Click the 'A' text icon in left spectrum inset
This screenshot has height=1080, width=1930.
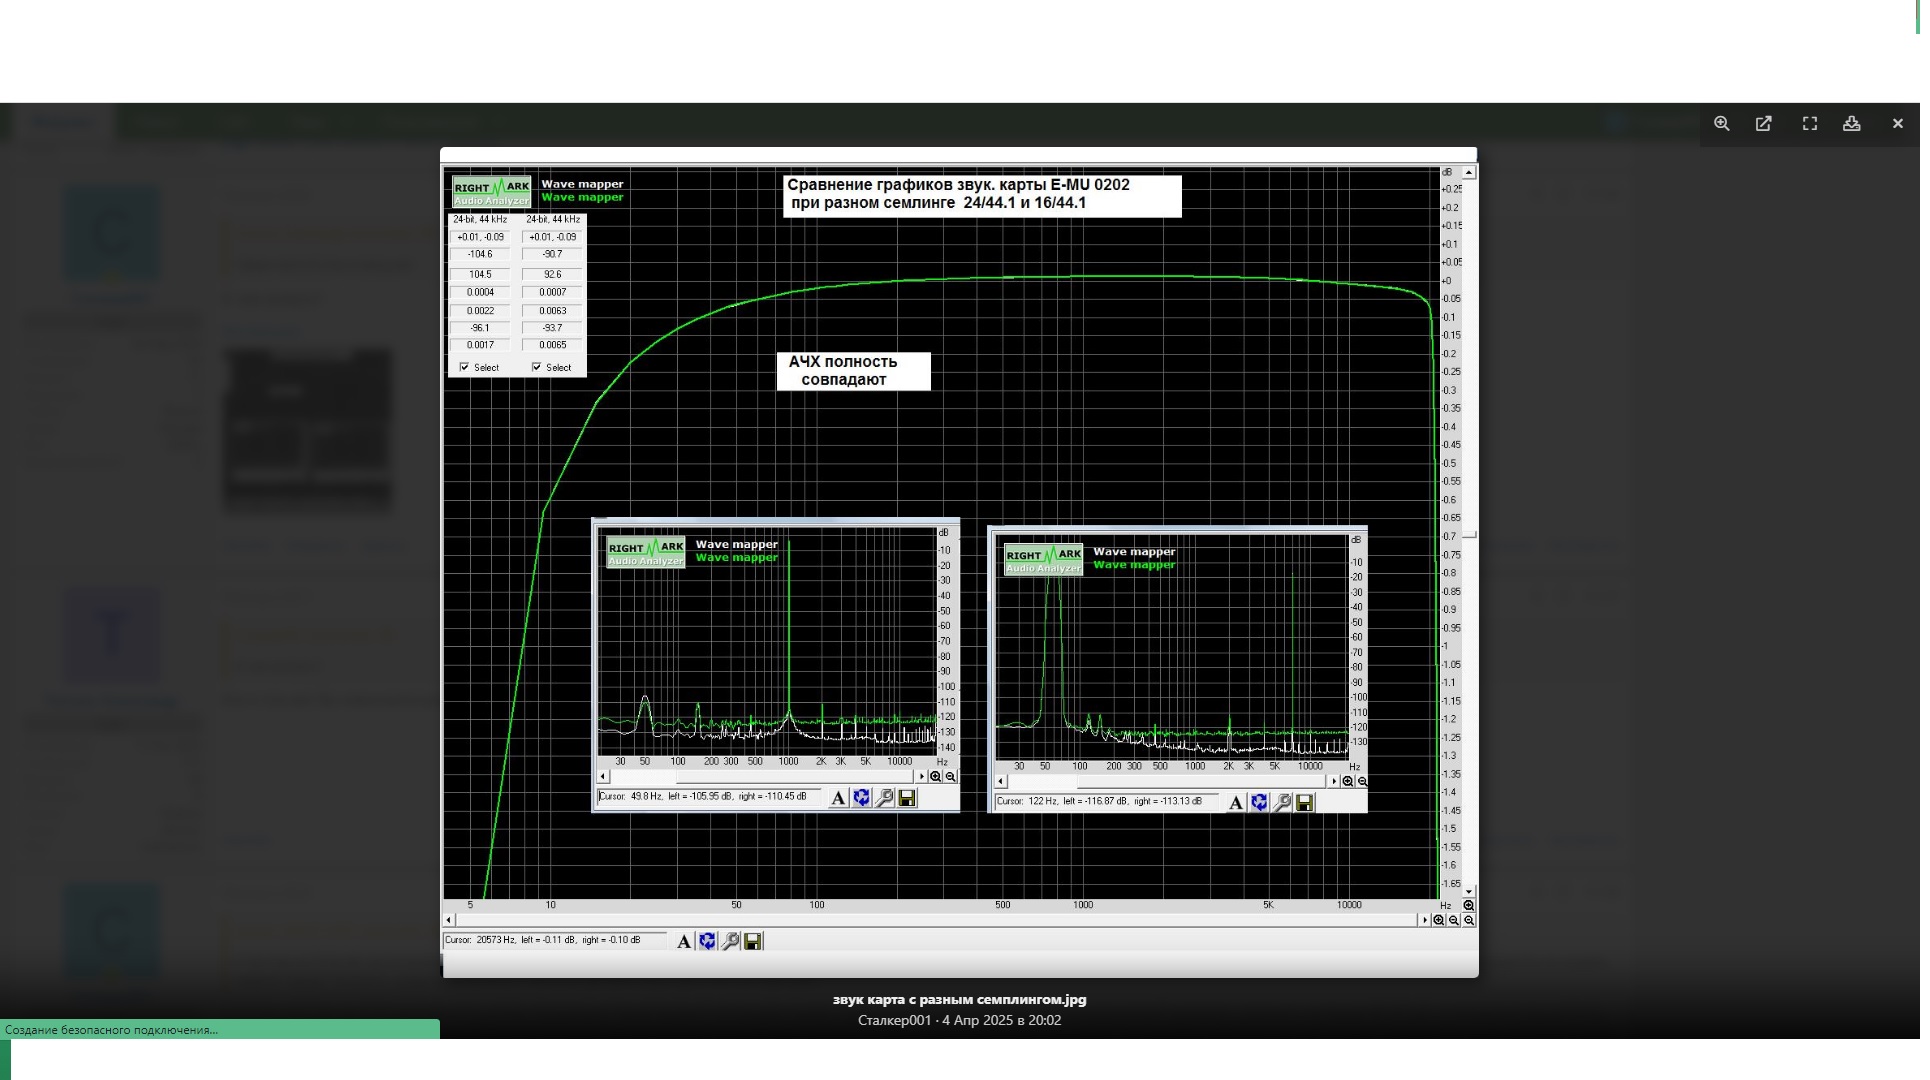point(838,798)
